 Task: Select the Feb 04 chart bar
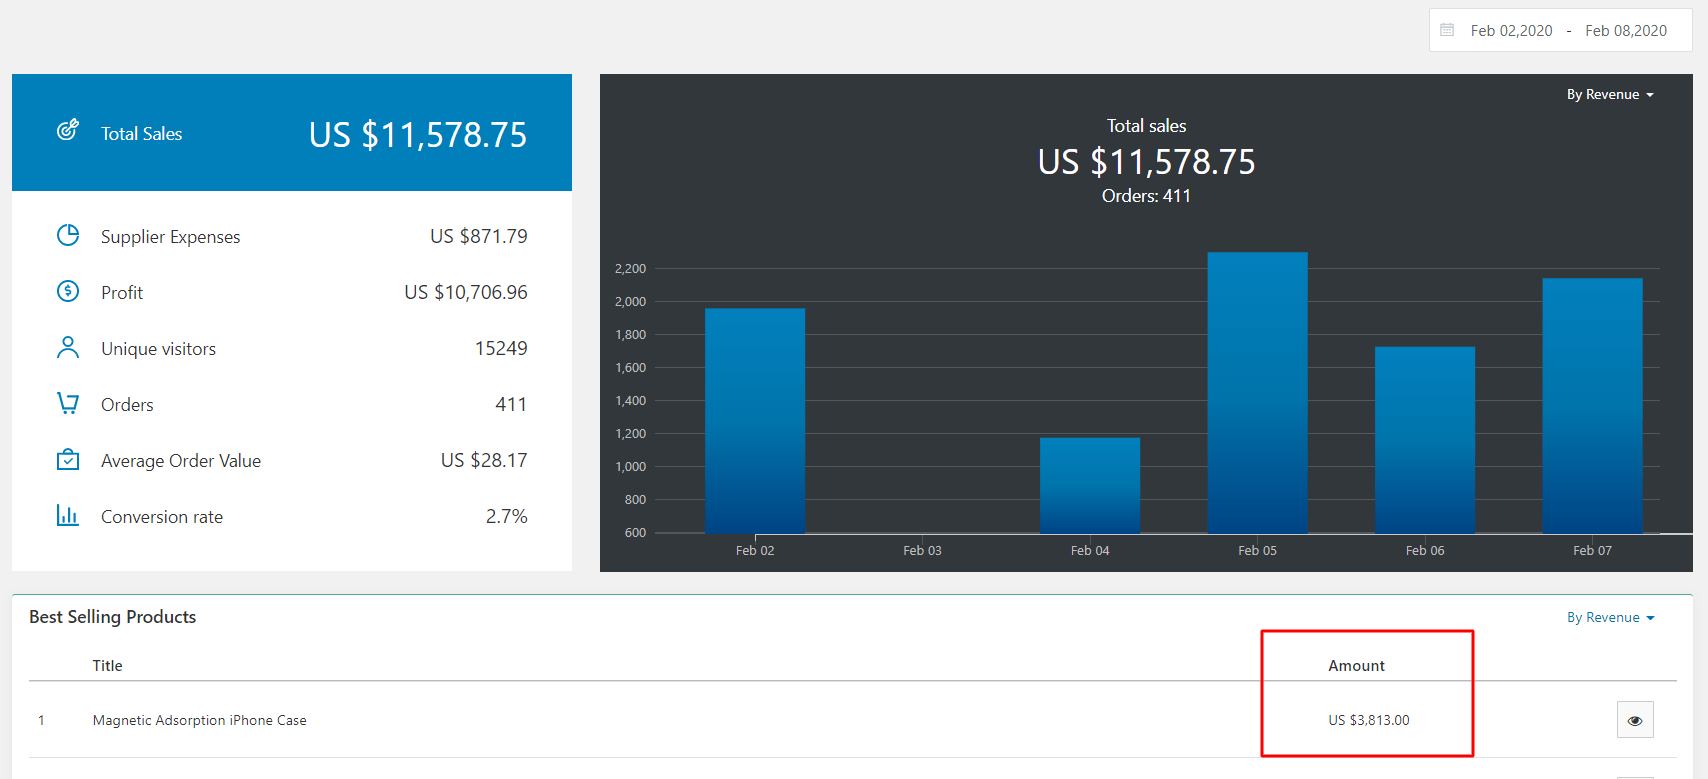[1090, 485]
